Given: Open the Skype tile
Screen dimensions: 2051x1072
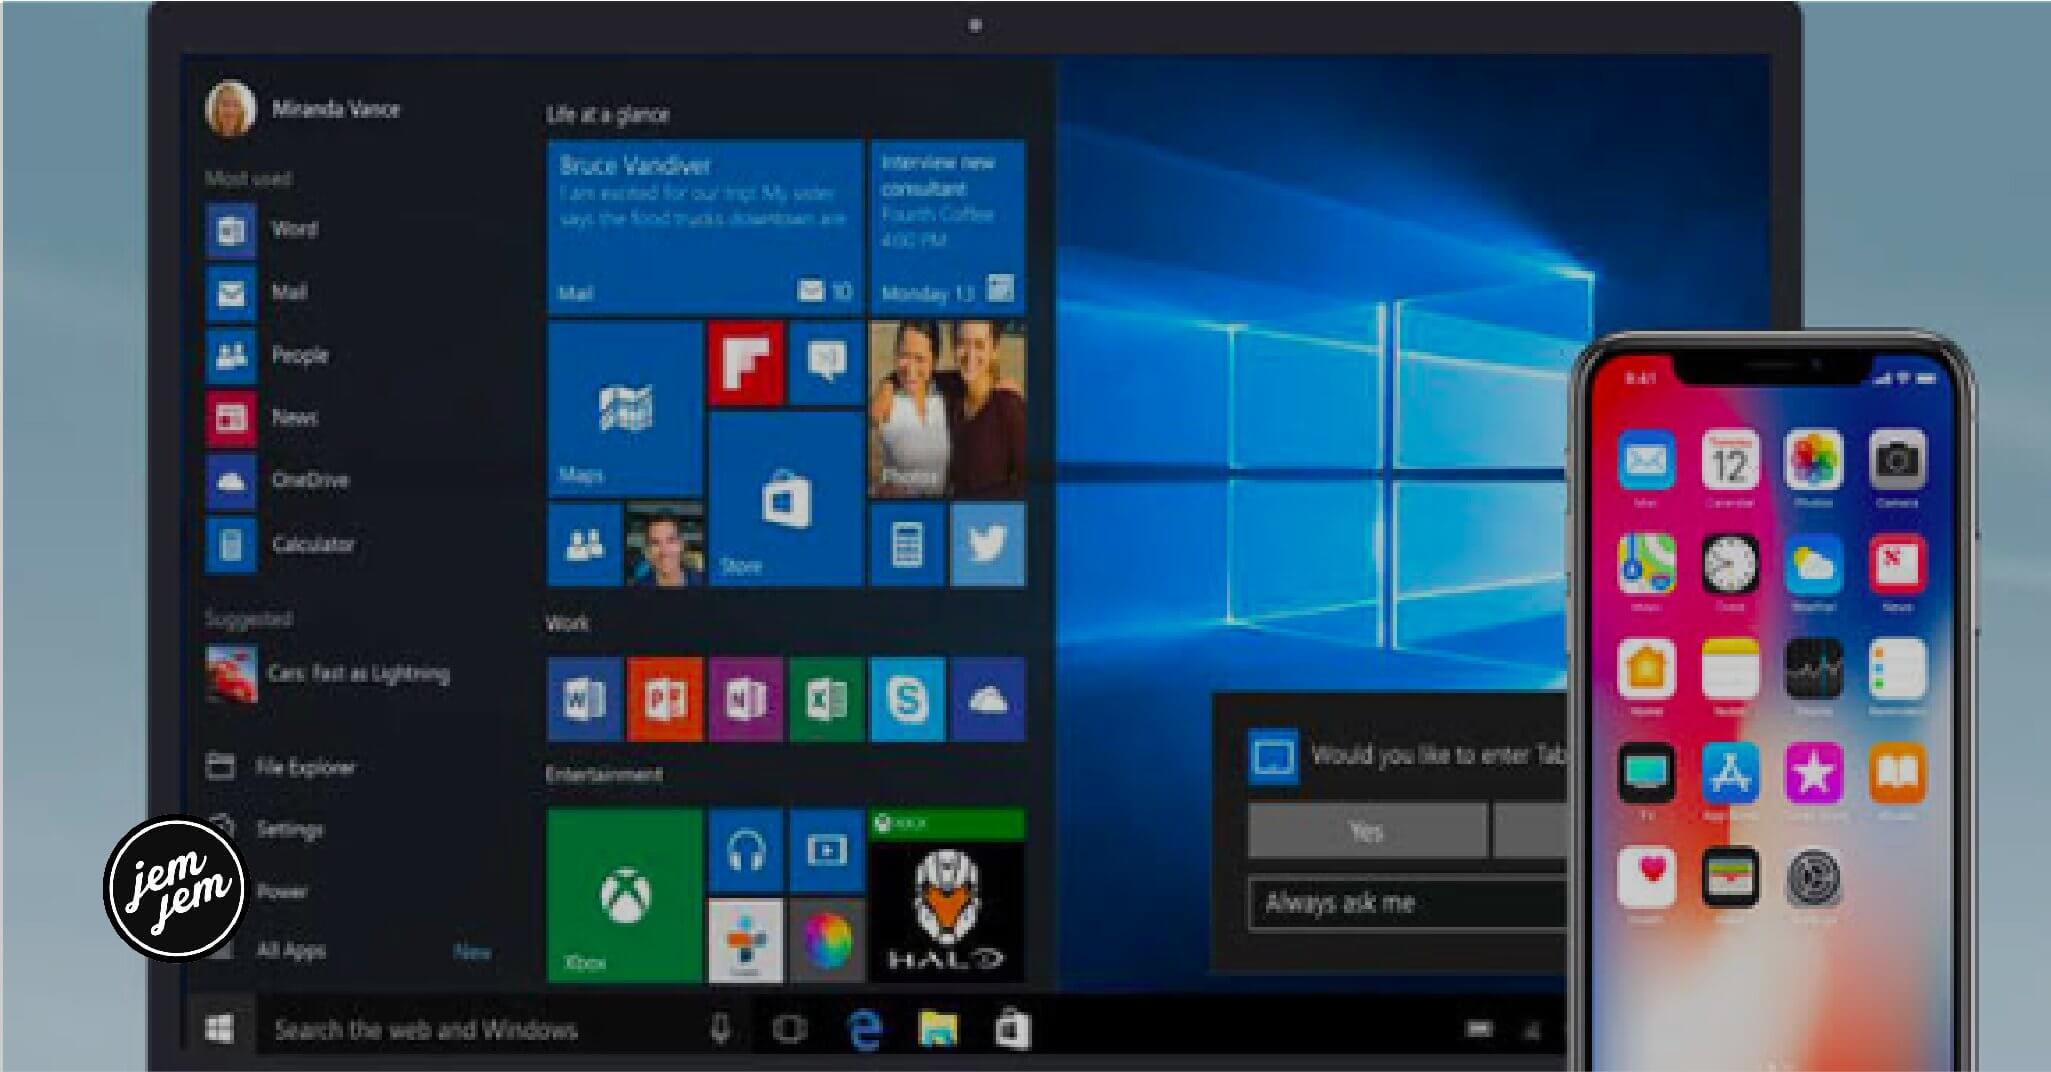Looking at the screenshot, I should pyautogui.click(x=907, y=699).
